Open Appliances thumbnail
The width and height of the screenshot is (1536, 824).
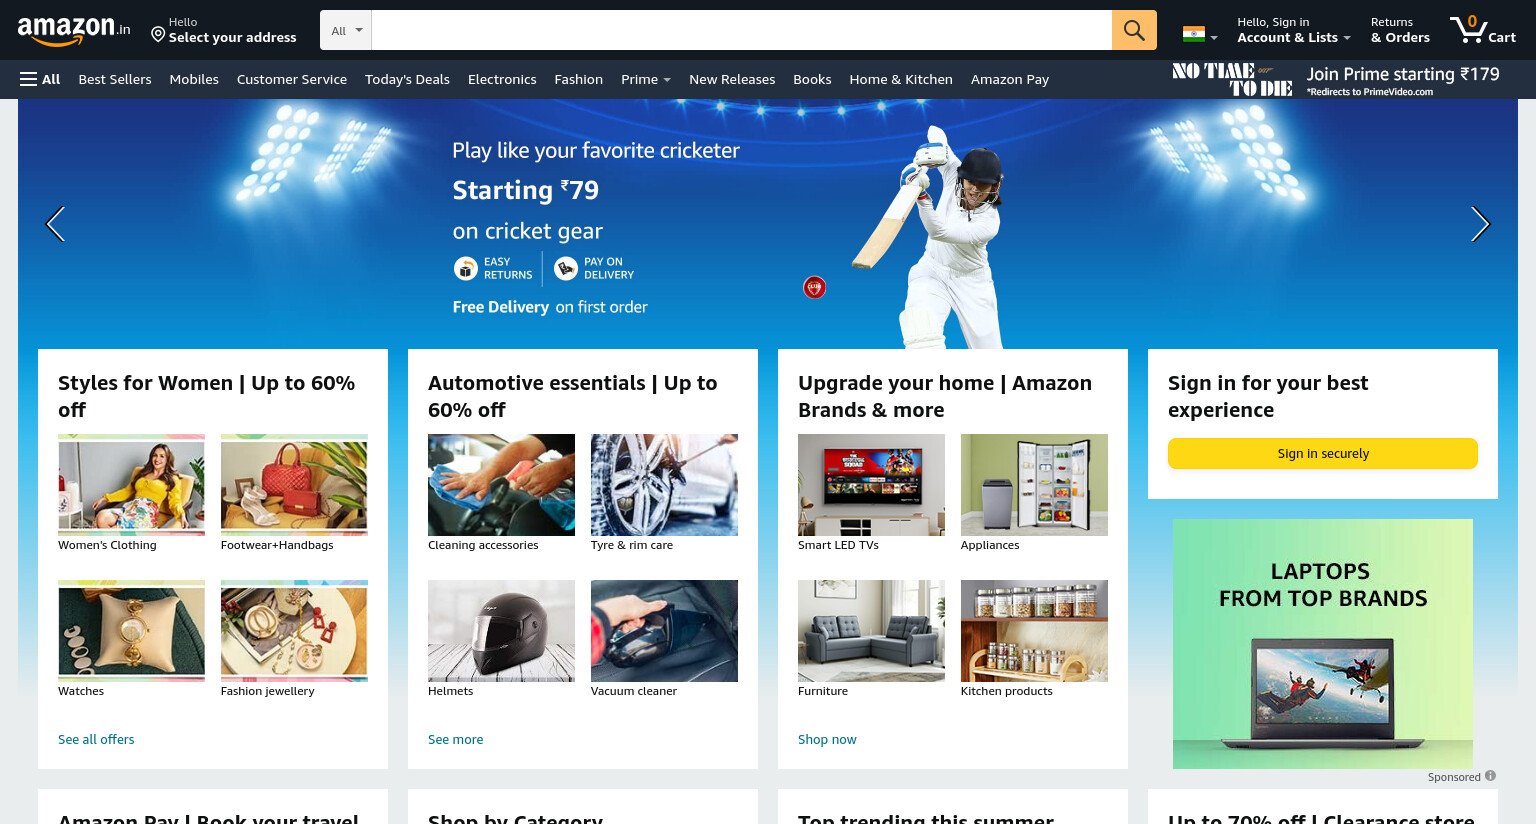1034,485
